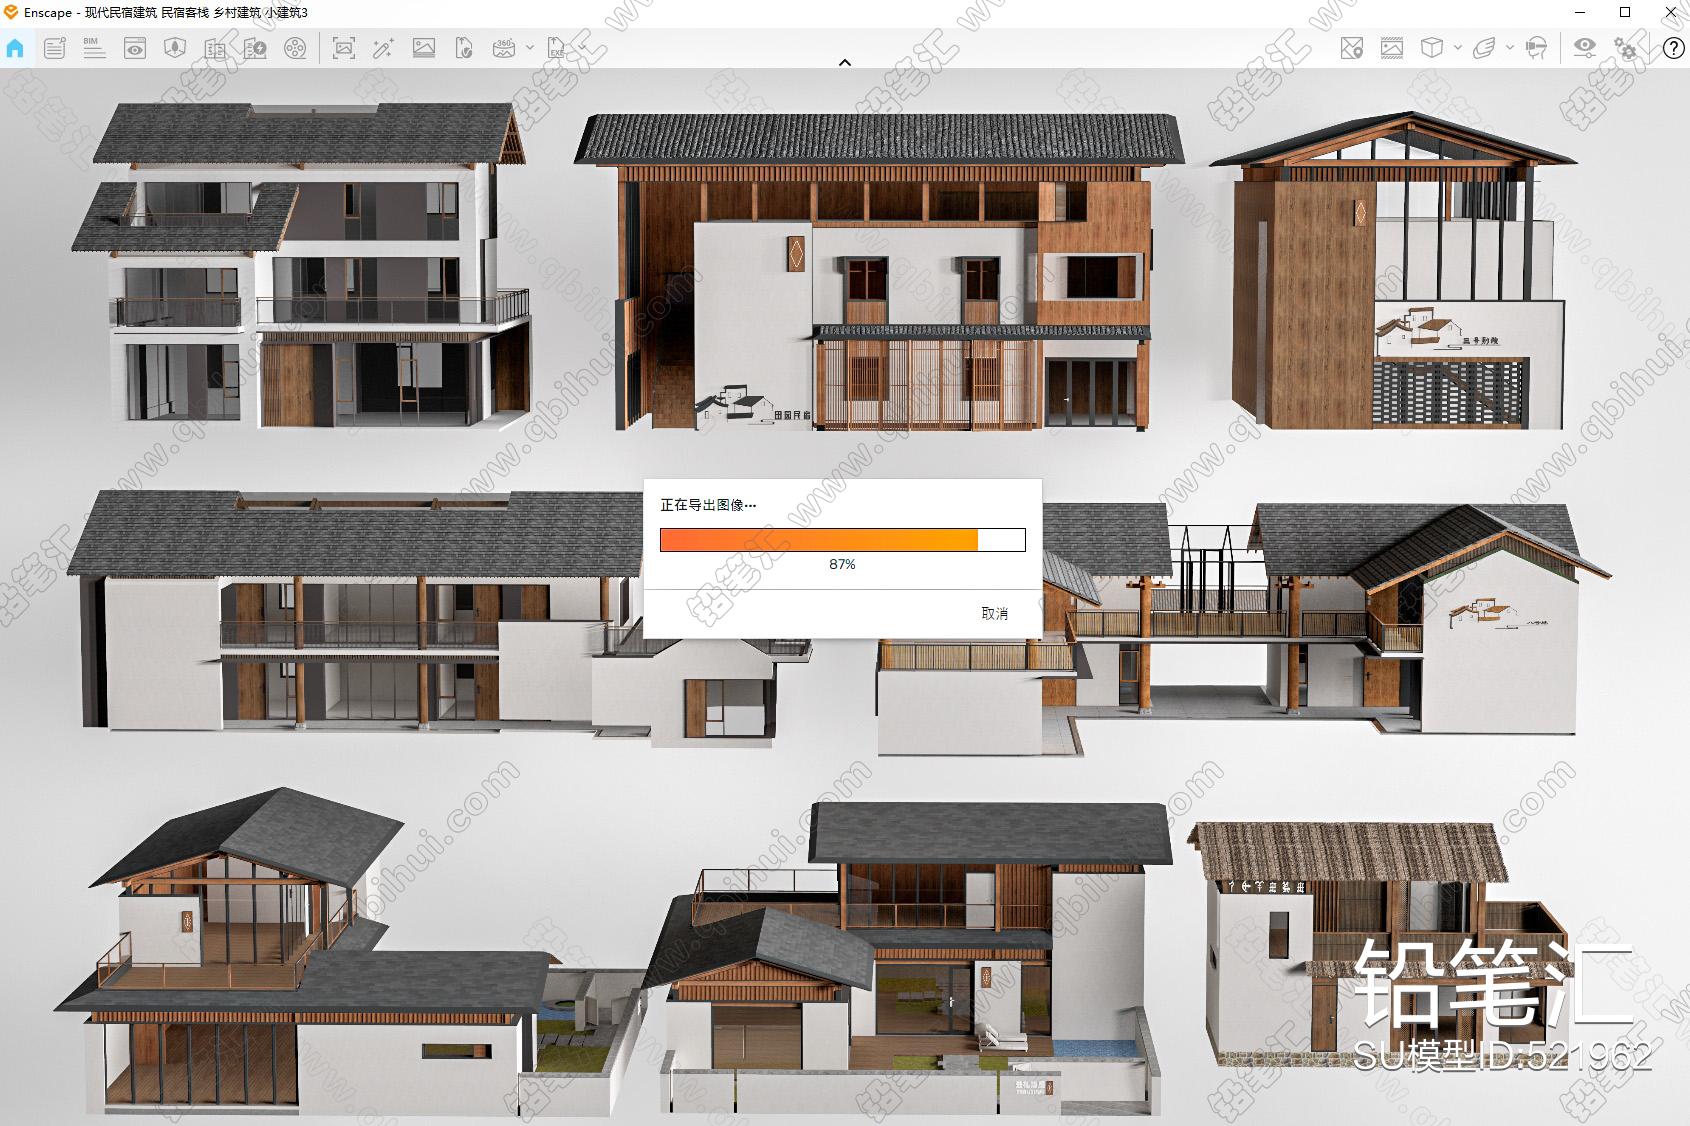This screenshot has width=1690, height=1126.
Task: Click the 正在导出图像 dialog title
Action: tap(708, 505)
